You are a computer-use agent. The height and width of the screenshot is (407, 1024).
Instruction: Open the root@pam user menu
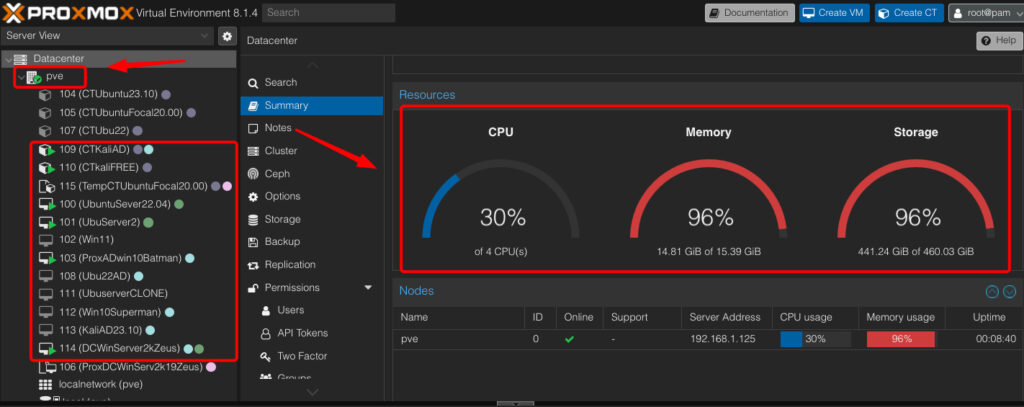click(984, 13)
